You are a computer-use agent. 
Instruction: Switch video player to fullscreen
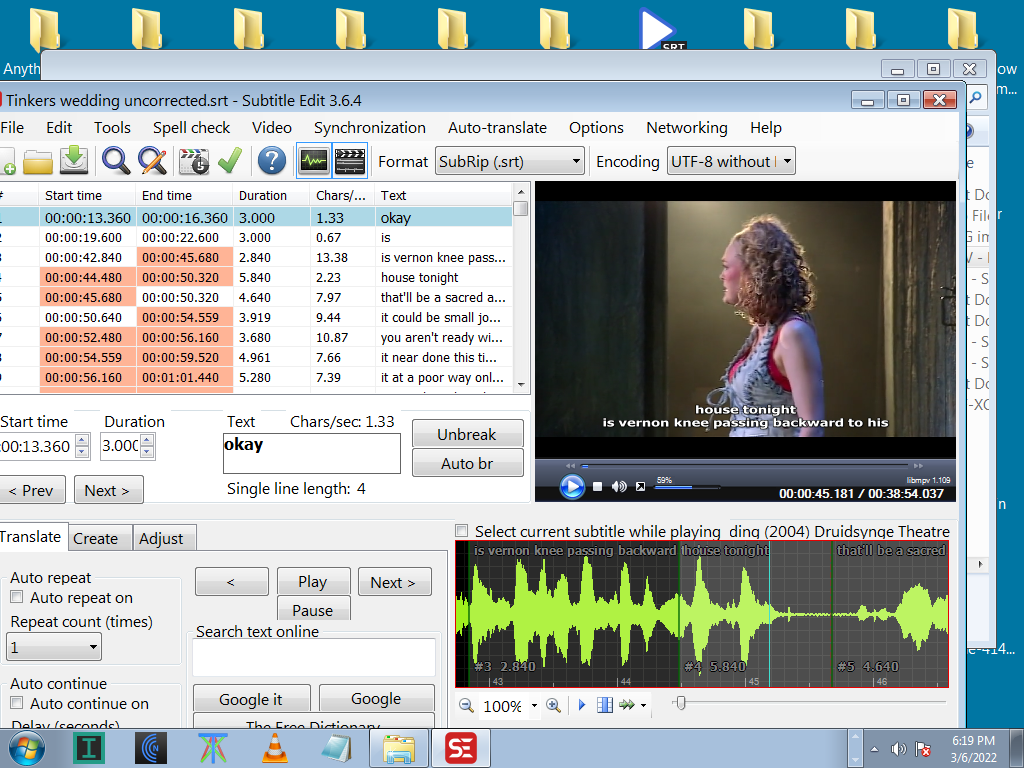[641, 487]
